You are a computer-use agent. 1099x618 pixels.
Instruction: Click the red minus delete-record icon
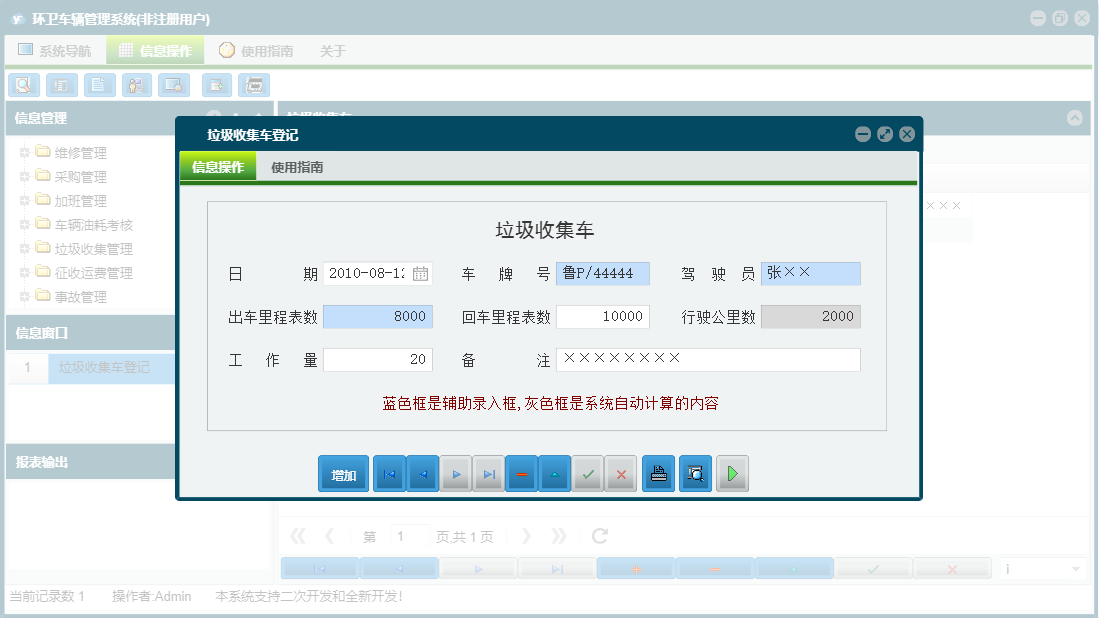[521, 473]
